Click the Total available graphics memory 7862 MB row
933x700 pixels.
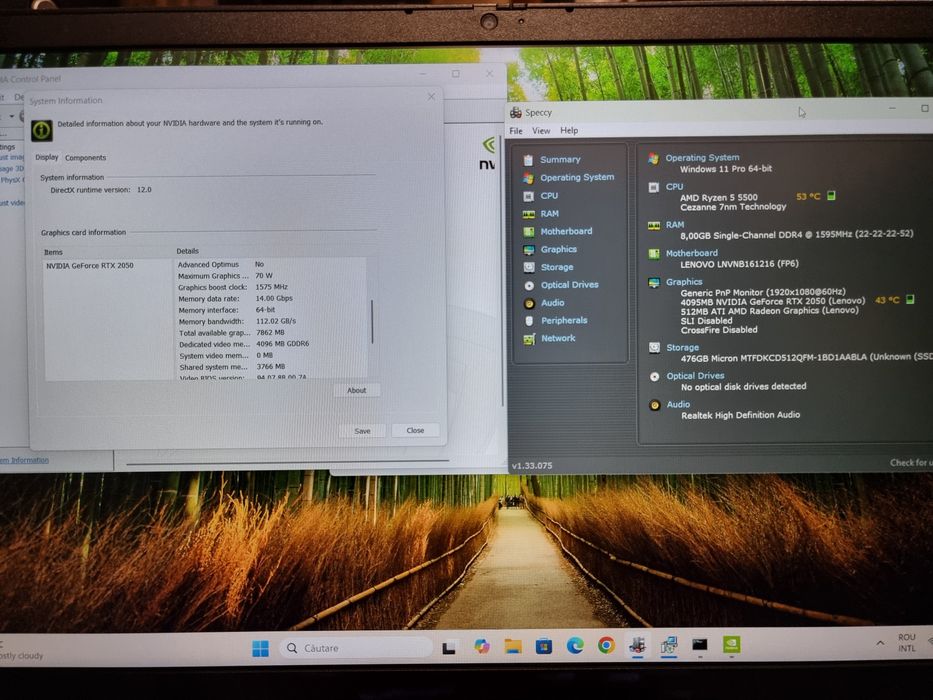[271, 333]
